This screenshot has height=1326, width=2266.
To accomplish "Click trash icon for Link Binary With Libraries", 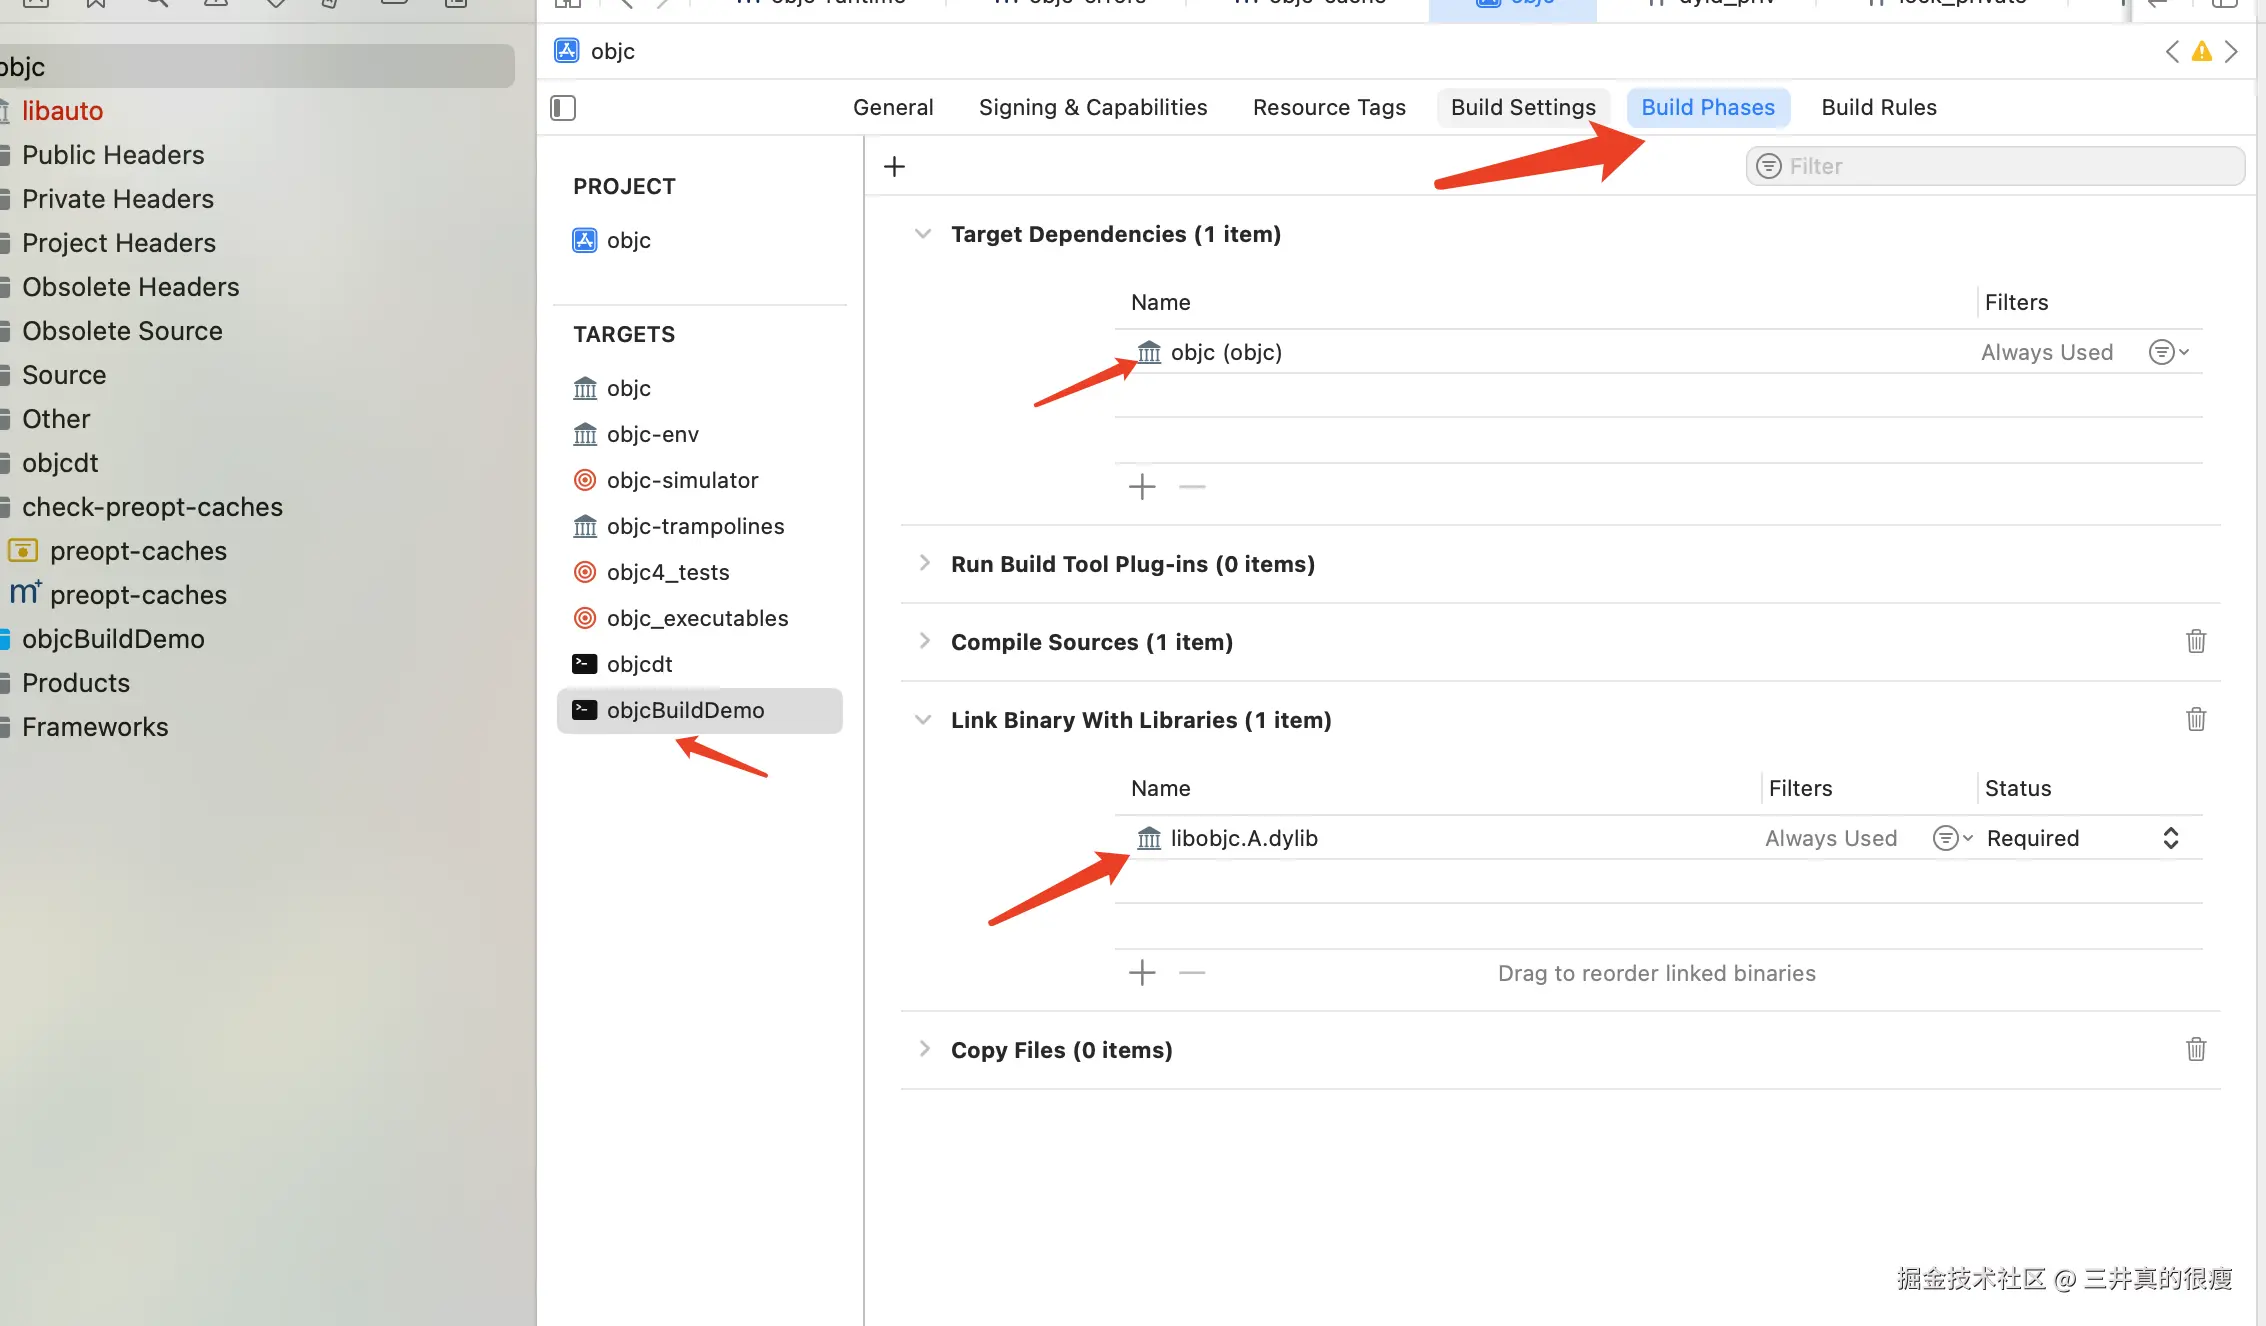I will [2195, 719].
